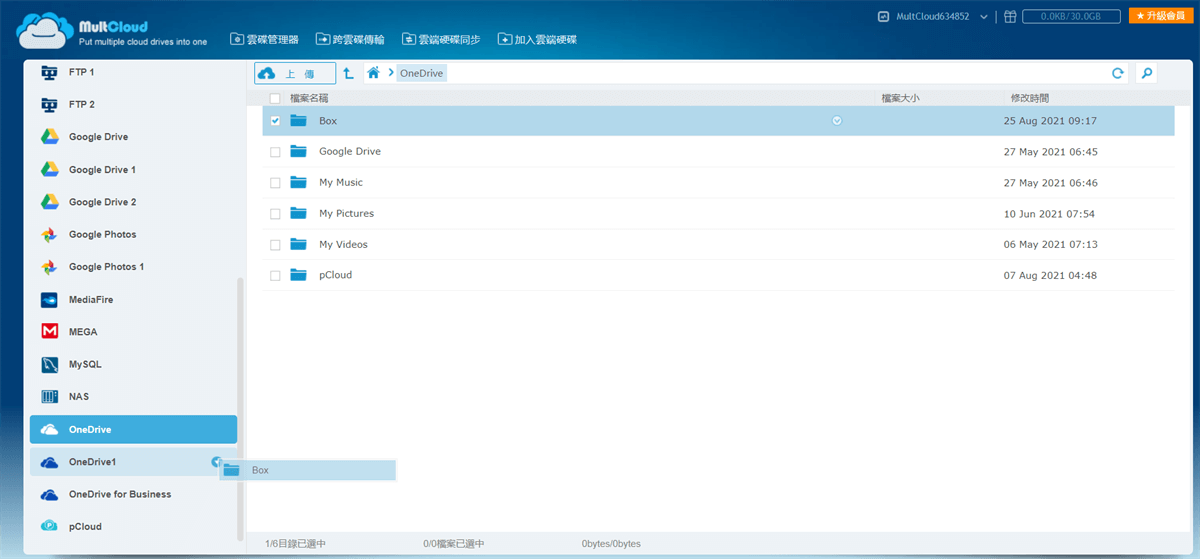Click the OneDrive for Business icon

coord(49,494)
